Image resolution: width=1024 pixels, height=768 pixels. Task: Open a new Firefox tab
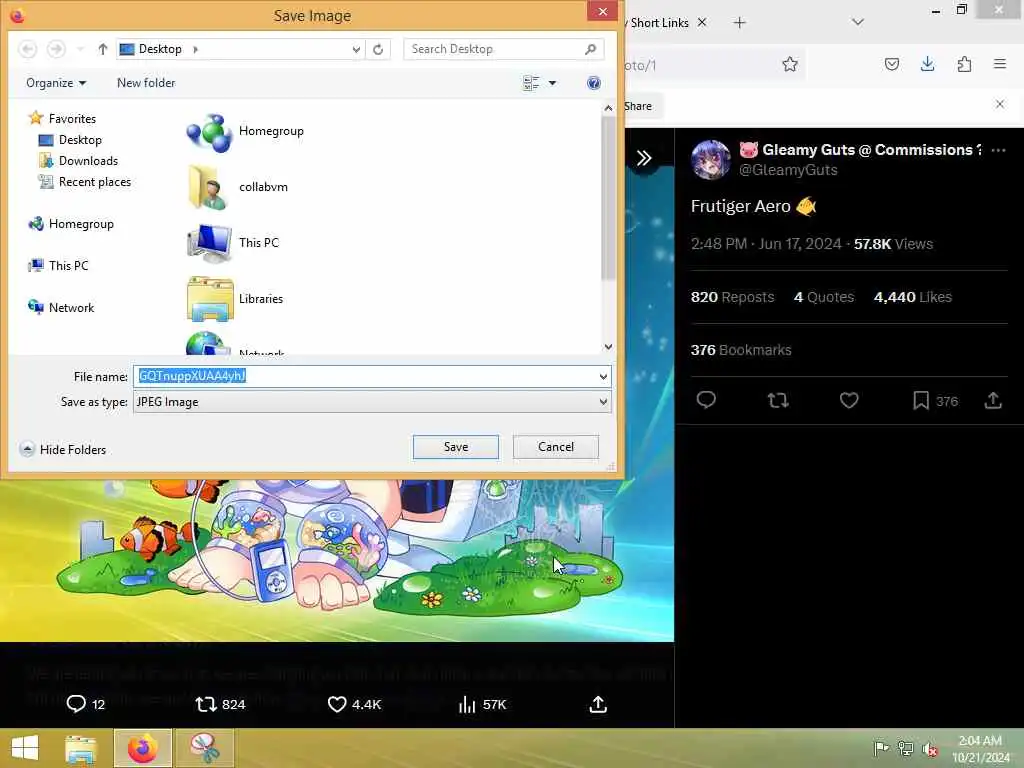click(739, 23)
